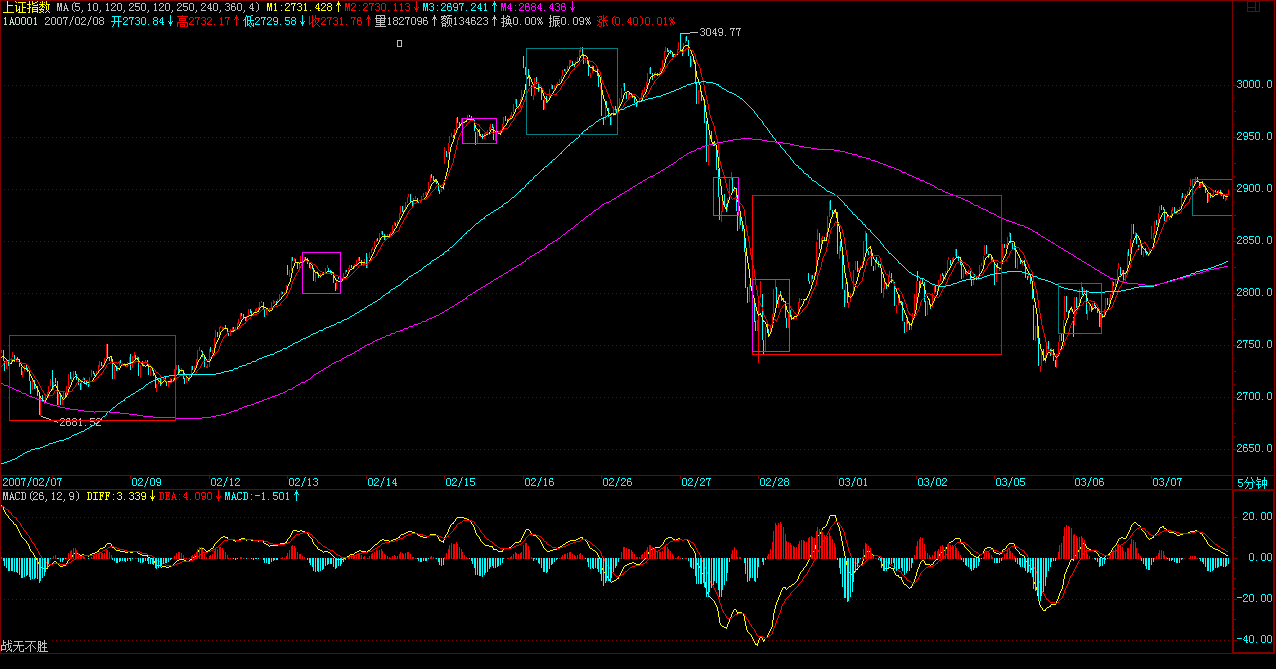
Task: Click the small square marker above the chart
Action: tap(400, 43)
